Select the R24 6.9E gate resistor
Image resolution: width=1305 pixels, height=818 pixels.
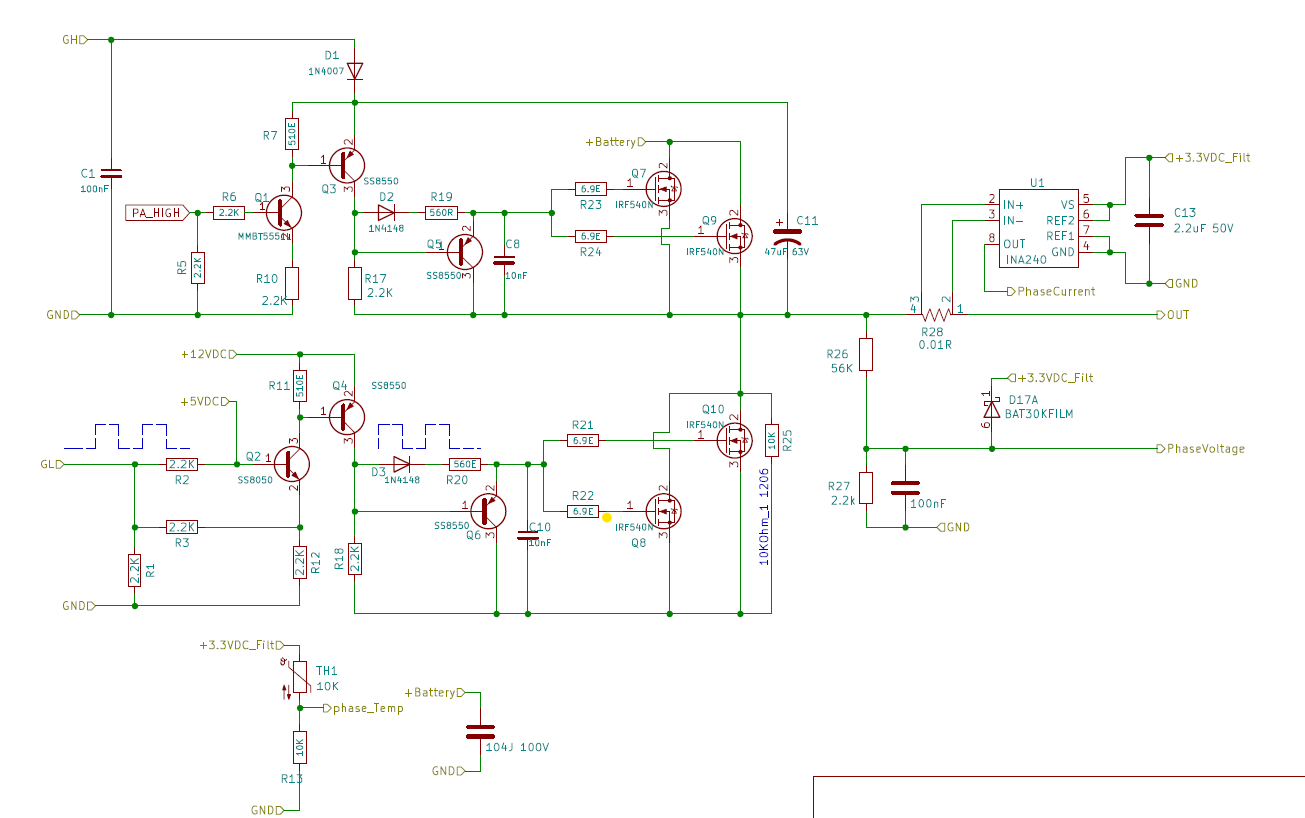tap(590, 236)
